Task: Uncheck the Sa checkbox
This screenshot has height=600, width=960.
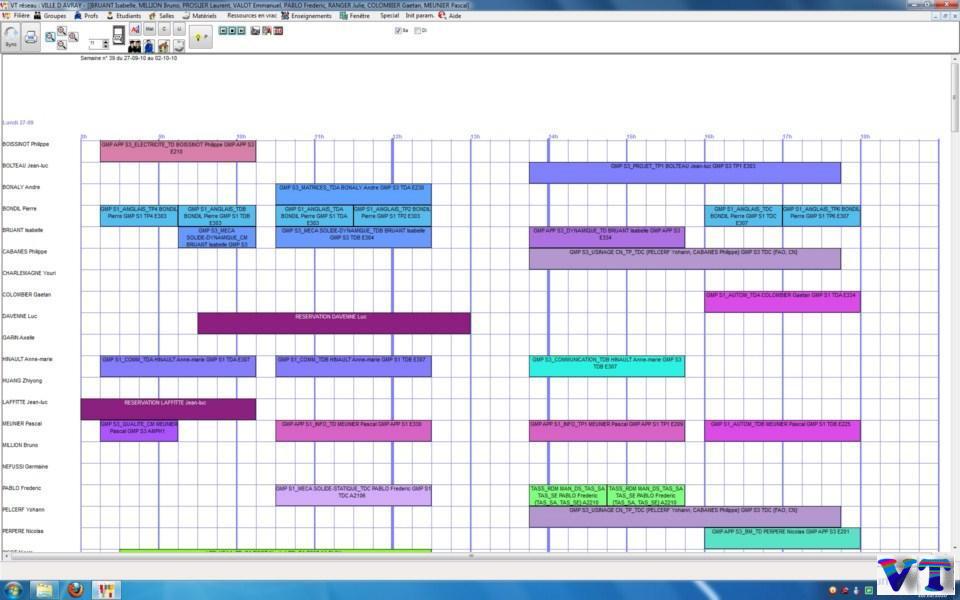Action: coord(398,30)
